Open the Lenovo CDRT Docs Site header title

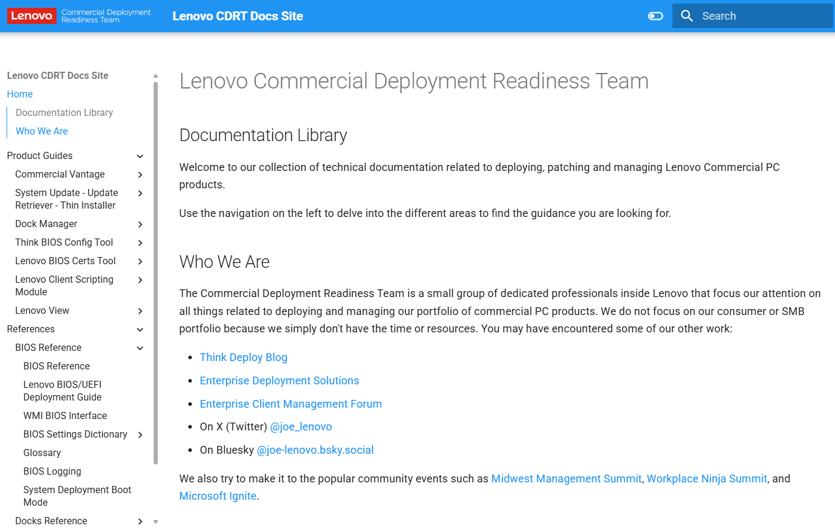(238, 16)
